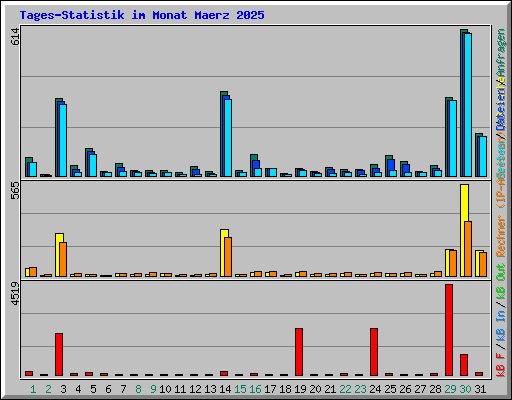Click the 565 scale value label
512x400 pixels.
click(x=15, y=191)
